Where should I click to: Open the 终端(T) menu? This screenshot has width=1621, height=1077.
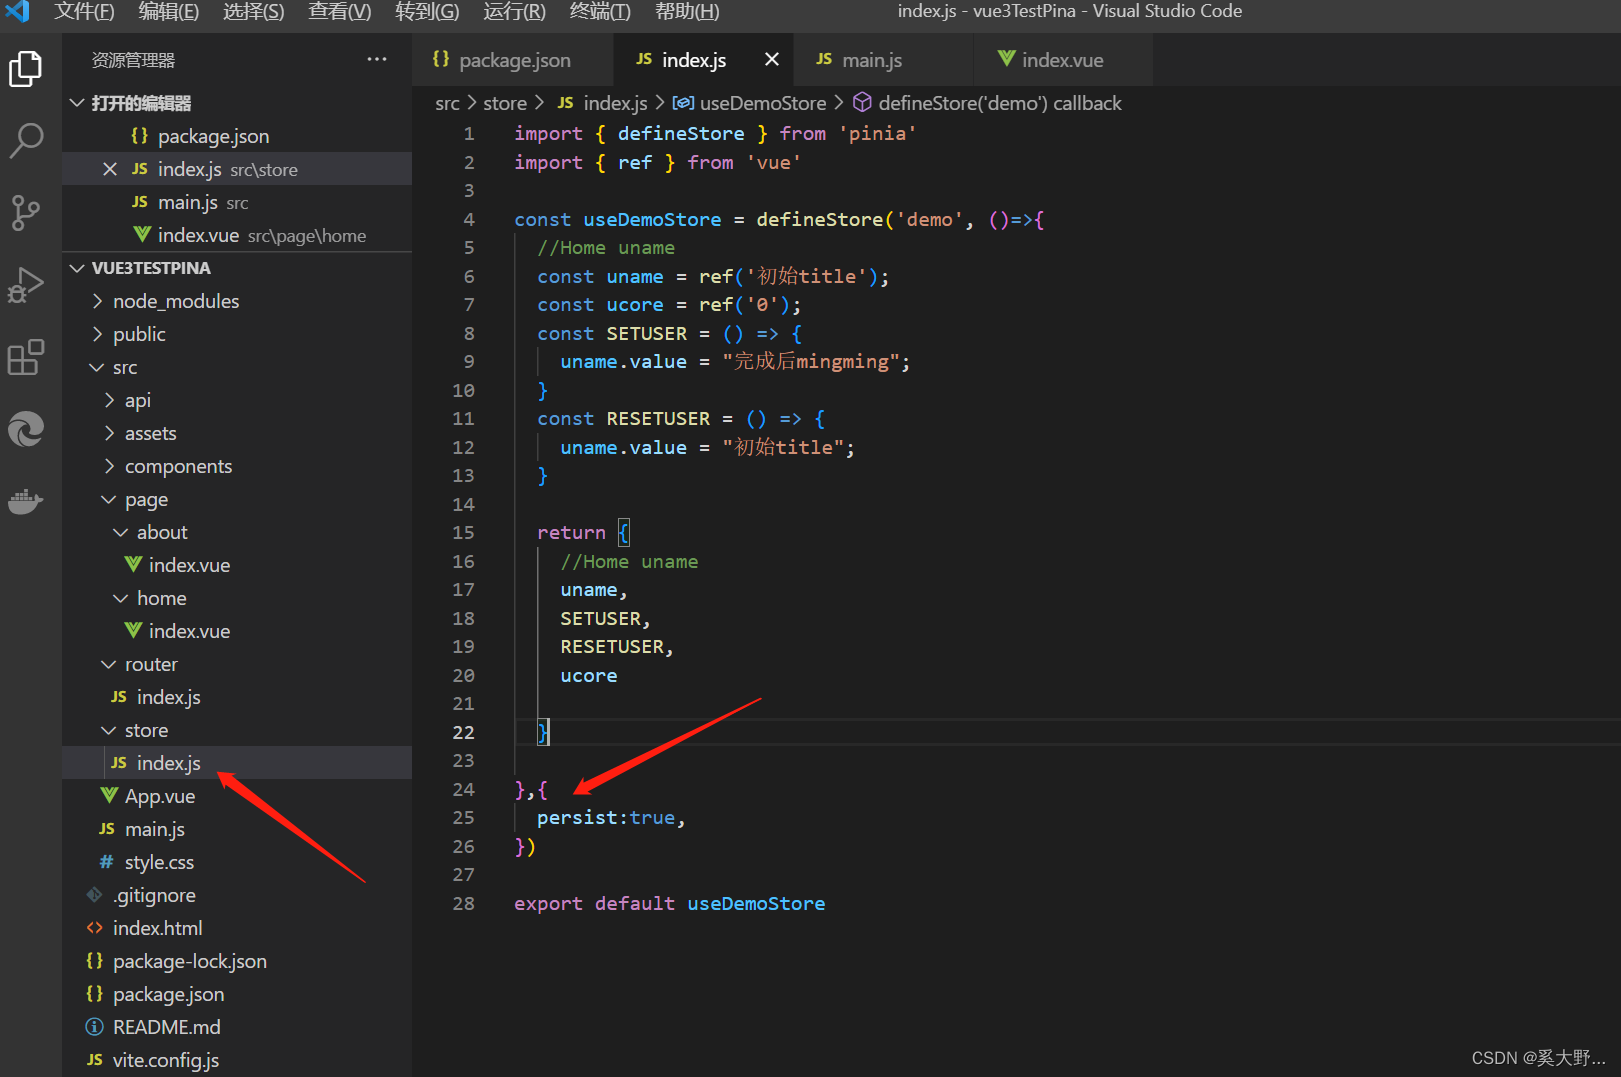click(600, 11)
